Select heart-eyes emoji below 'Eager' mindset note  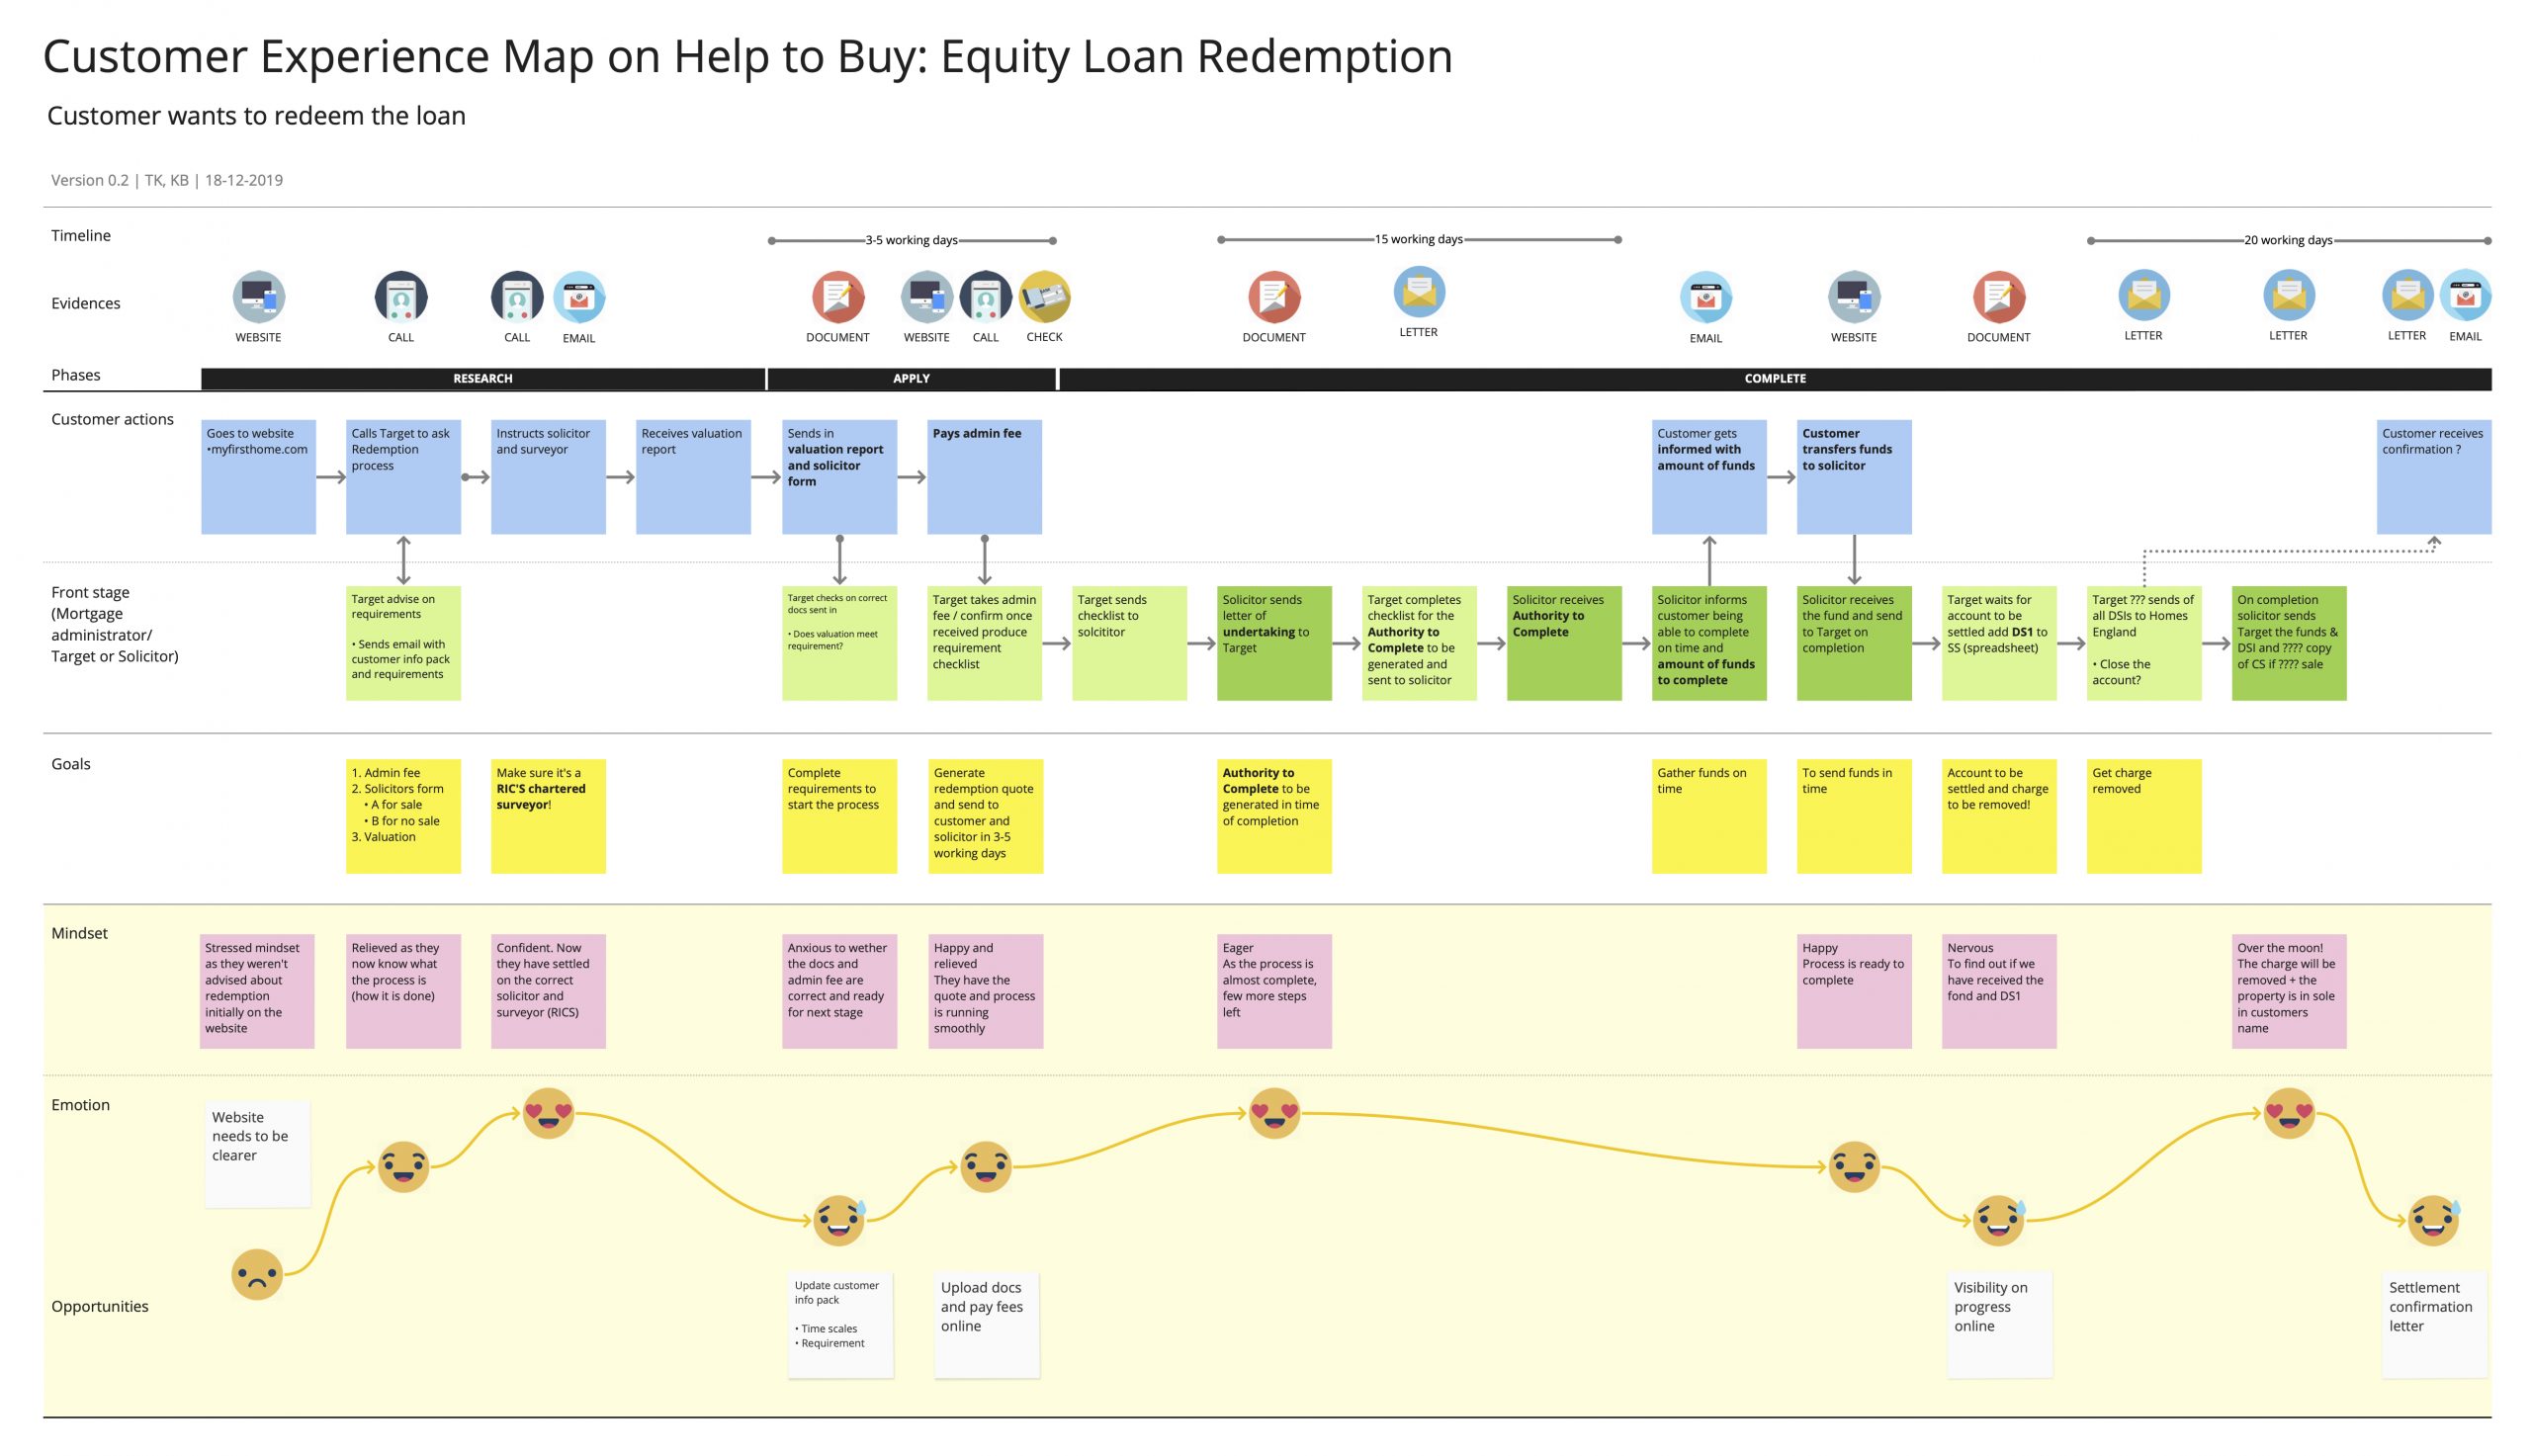[1274, 1113]
